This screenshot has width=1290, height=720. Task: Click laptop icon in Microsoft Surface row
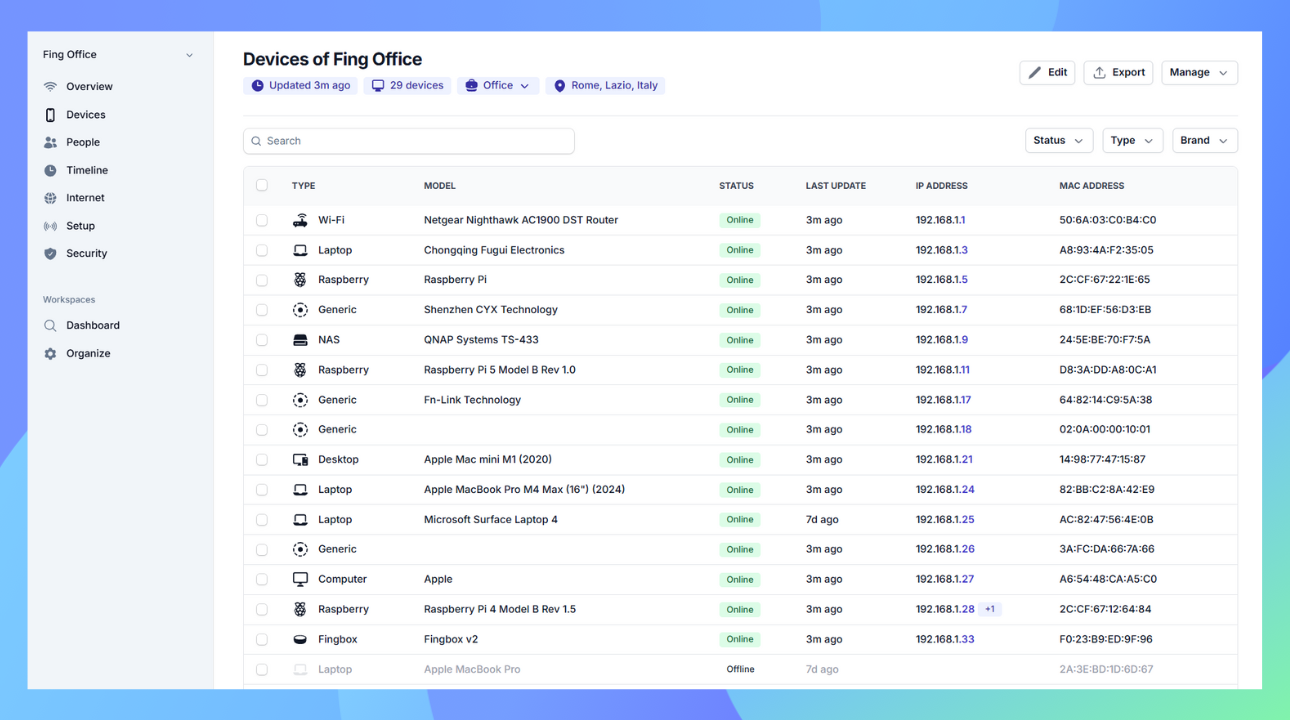point(300,520)
